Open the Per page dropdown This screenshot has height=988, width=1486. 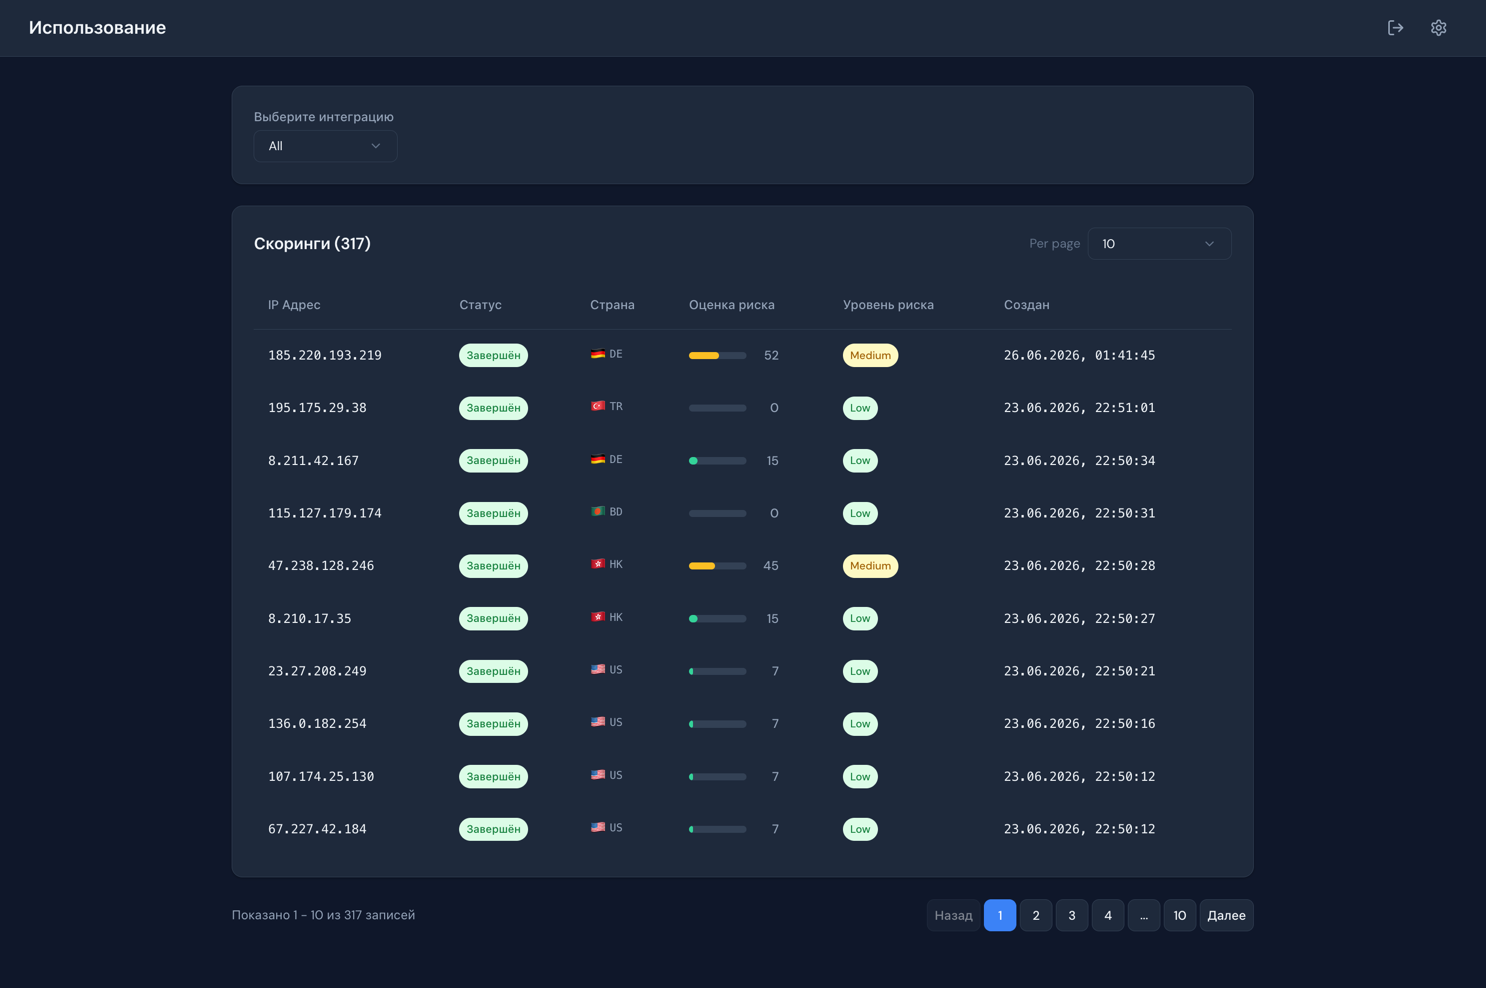point(1159,244)
